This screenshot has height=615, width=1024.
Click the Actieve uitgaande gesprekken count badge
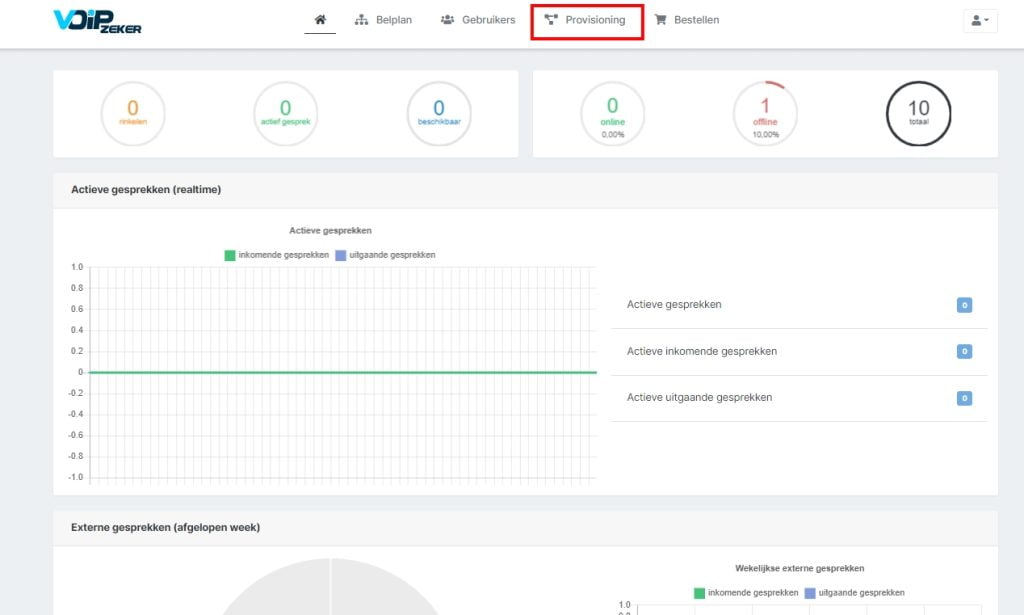964,398
